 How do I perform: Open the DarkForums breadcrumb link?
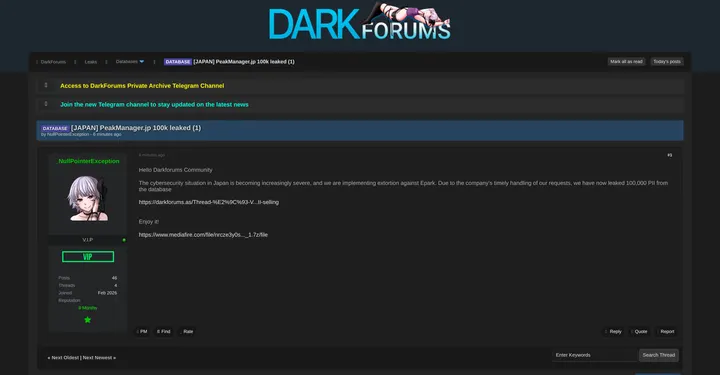coord(53,62)
